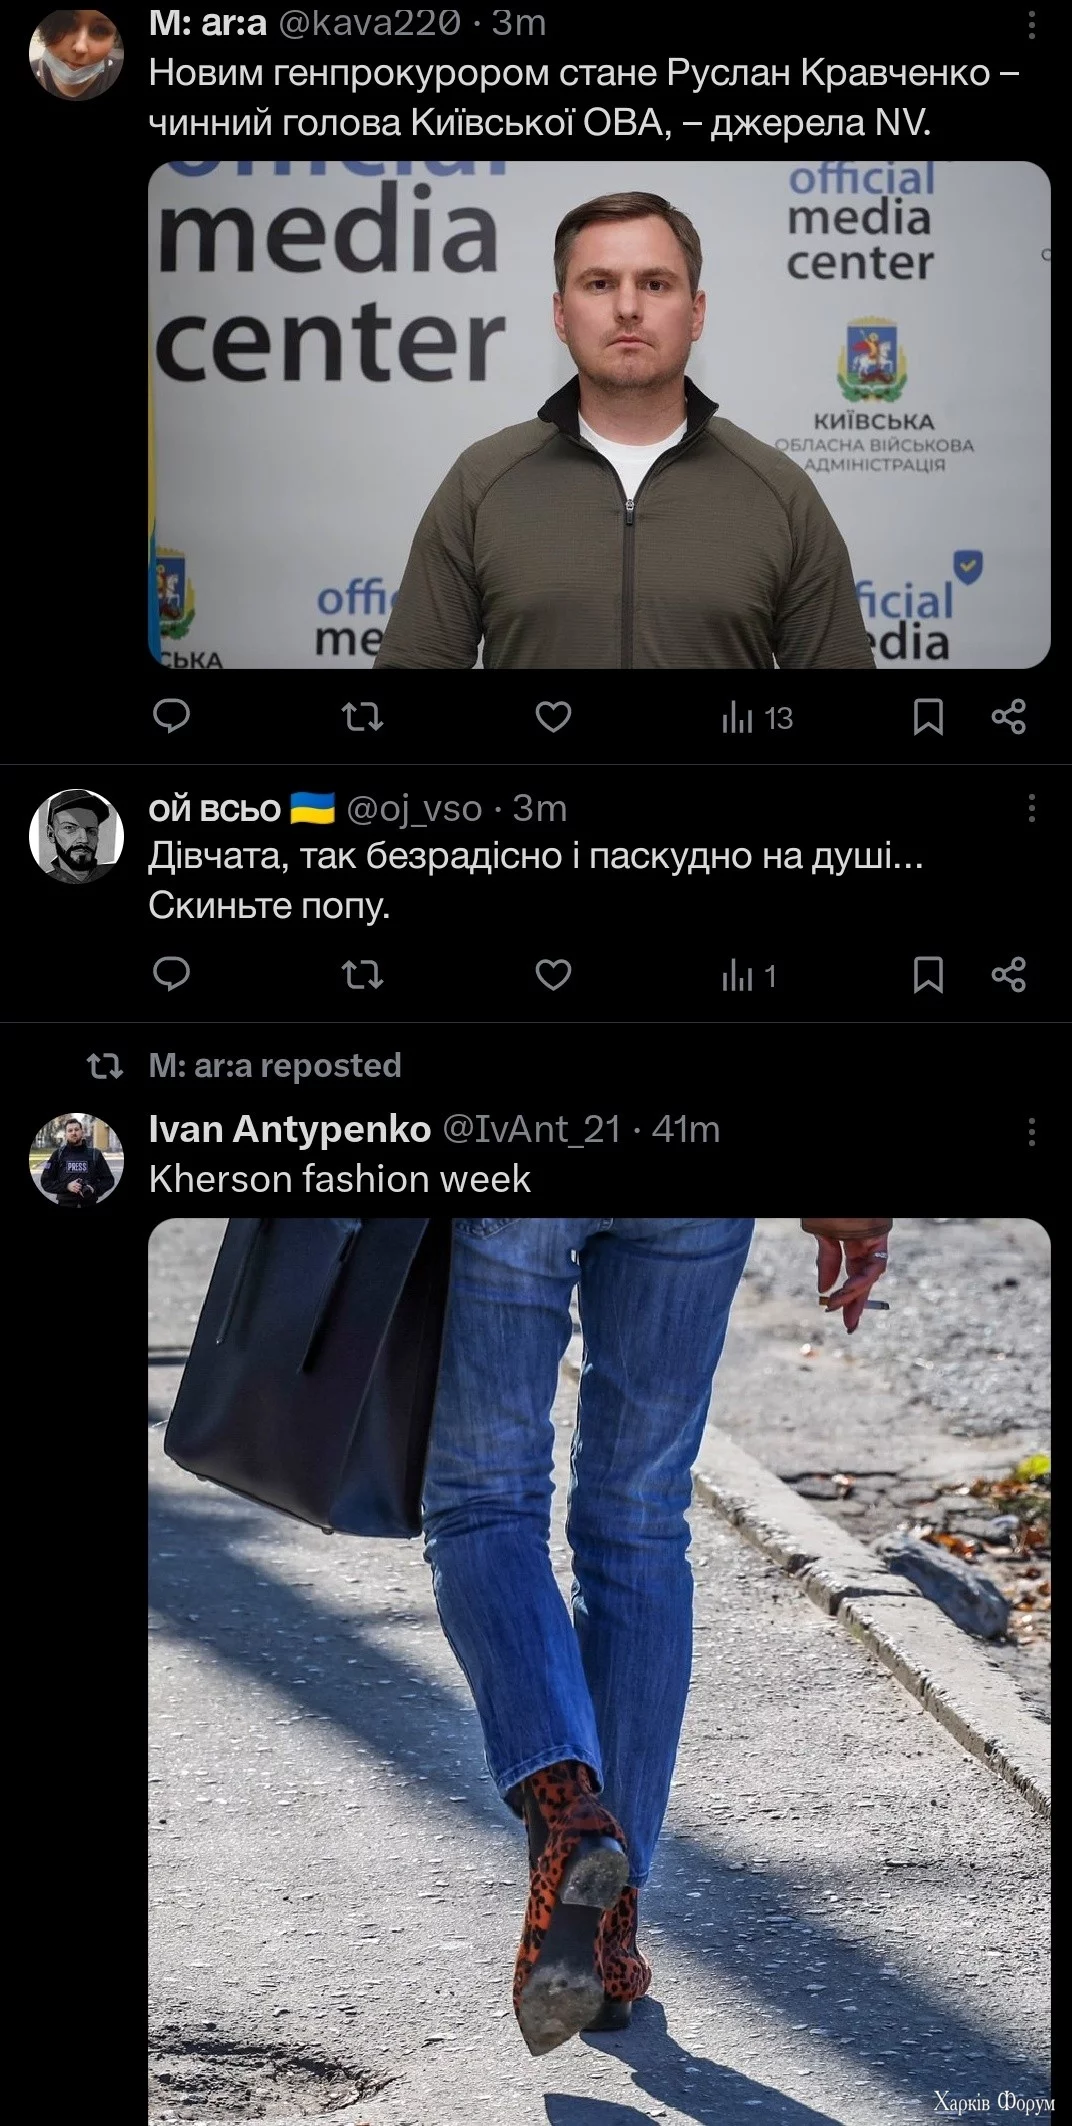Open the @oj_vso profile handle
1072x2126 pixels.
414,808
